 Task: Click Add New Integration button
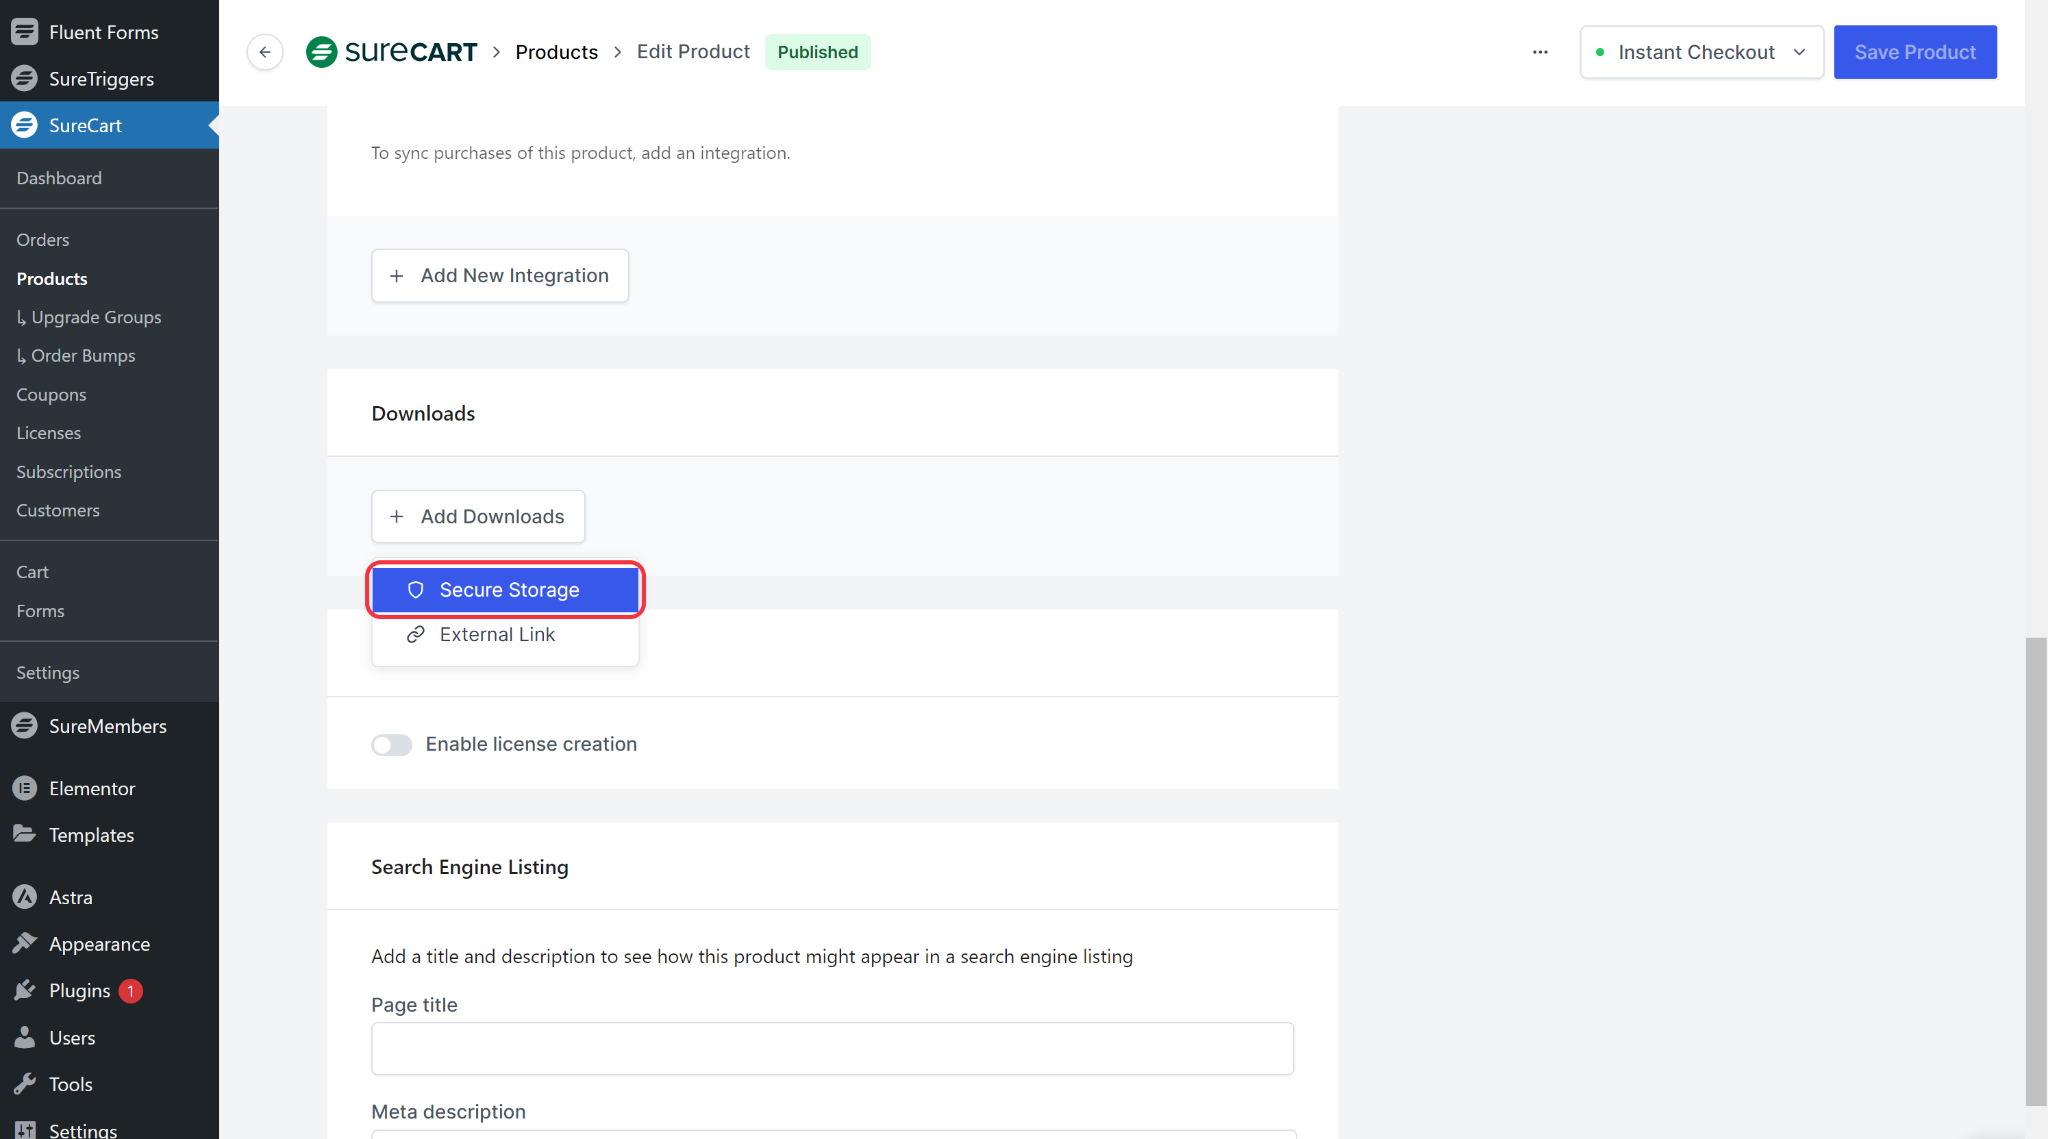[x=500, y=276]
